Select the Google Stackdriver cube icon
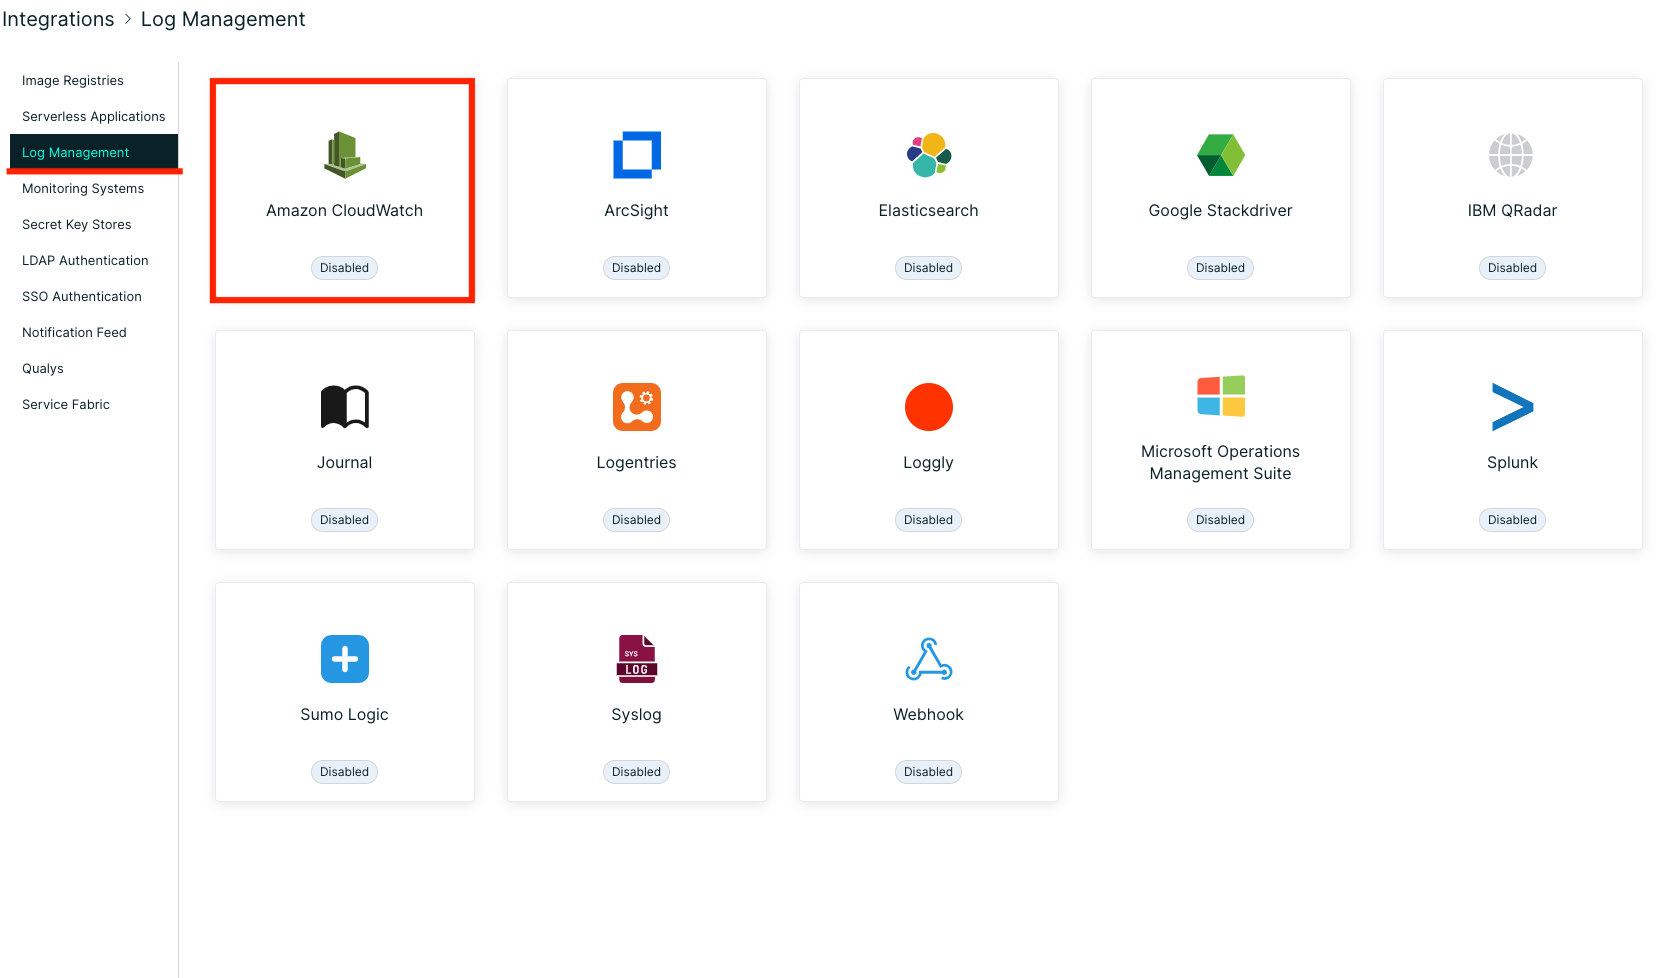Screen dimensions: 1677x978 [x=1220, y=155]
